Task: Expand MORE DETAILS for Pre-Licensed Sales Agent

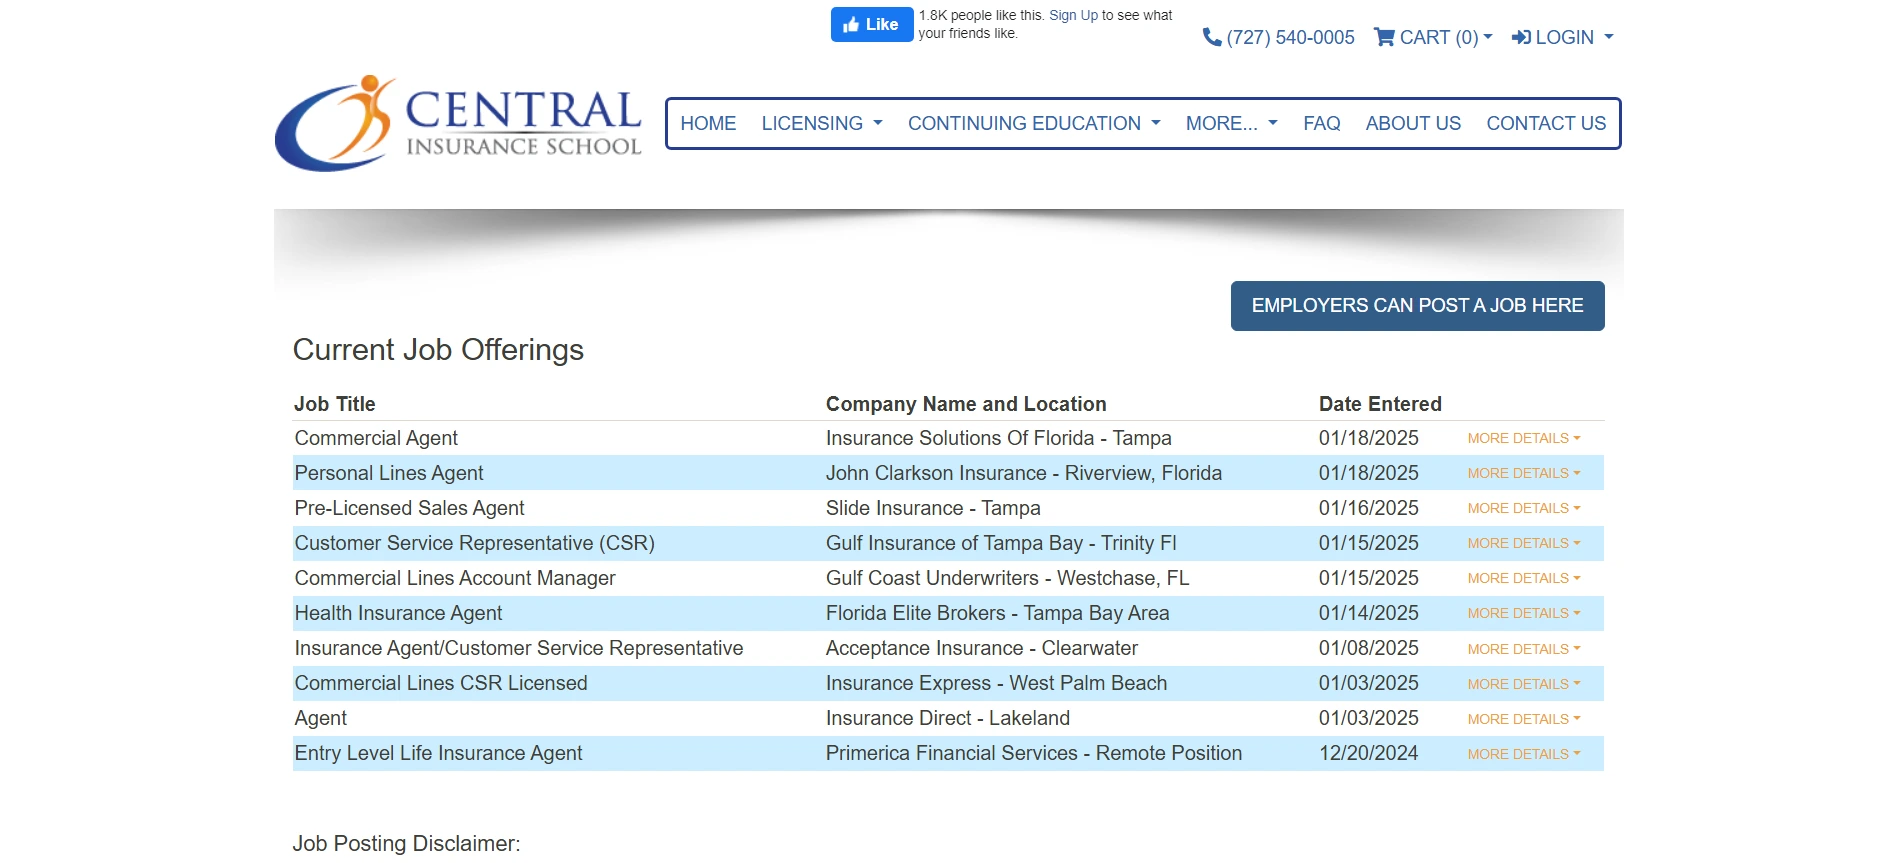Action: point(1524,508)
